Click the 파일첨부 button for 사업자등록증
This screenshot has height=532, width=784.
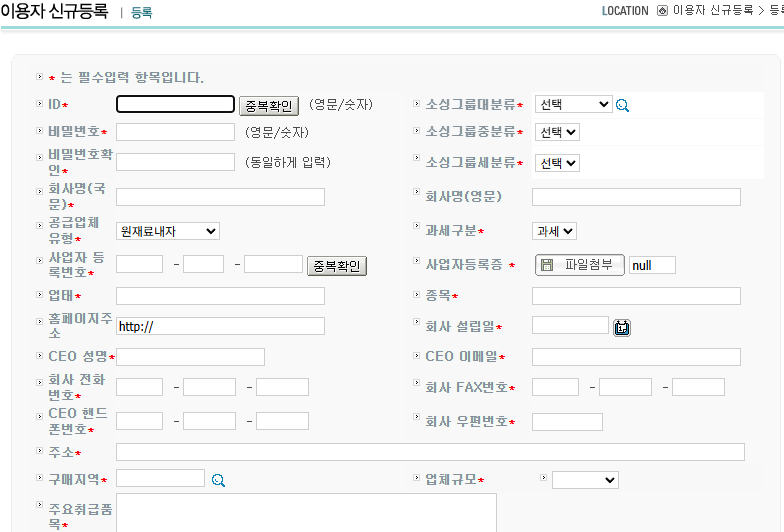[x=580, y=265]
